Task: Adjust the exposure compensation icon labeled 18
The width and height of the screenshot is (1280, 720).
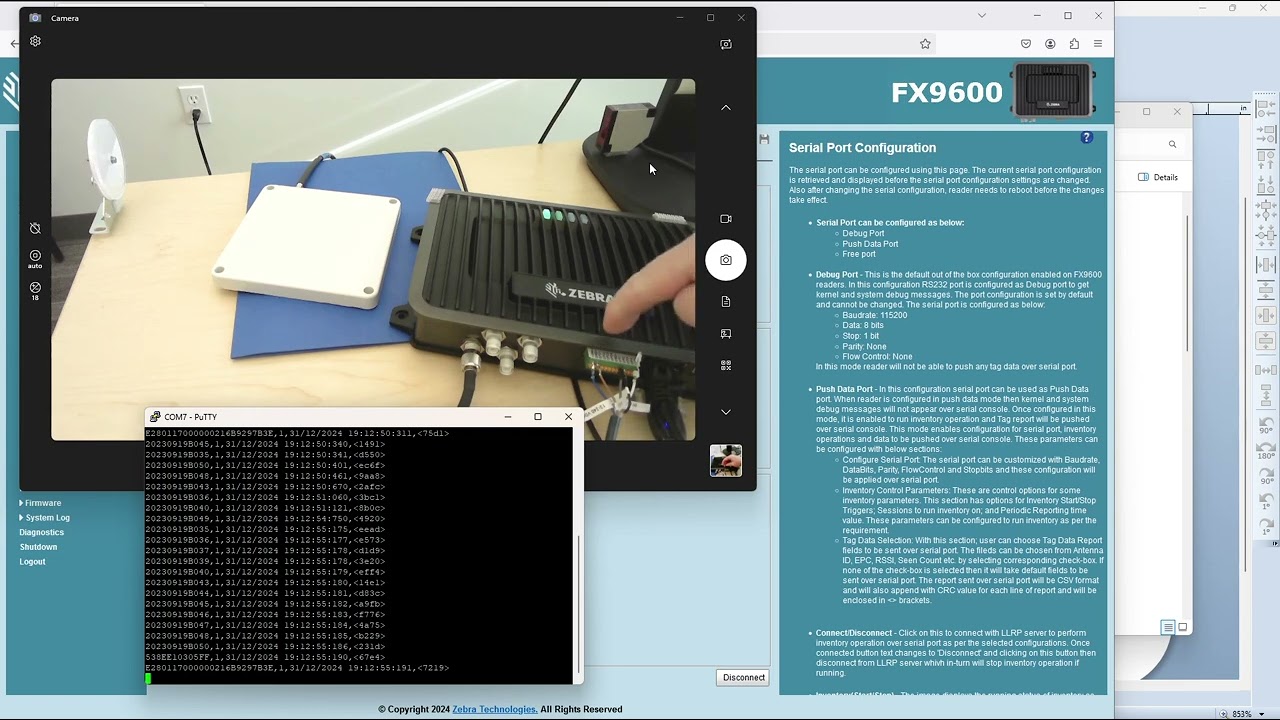Action: pyautogui.click(x=35, y=291)
